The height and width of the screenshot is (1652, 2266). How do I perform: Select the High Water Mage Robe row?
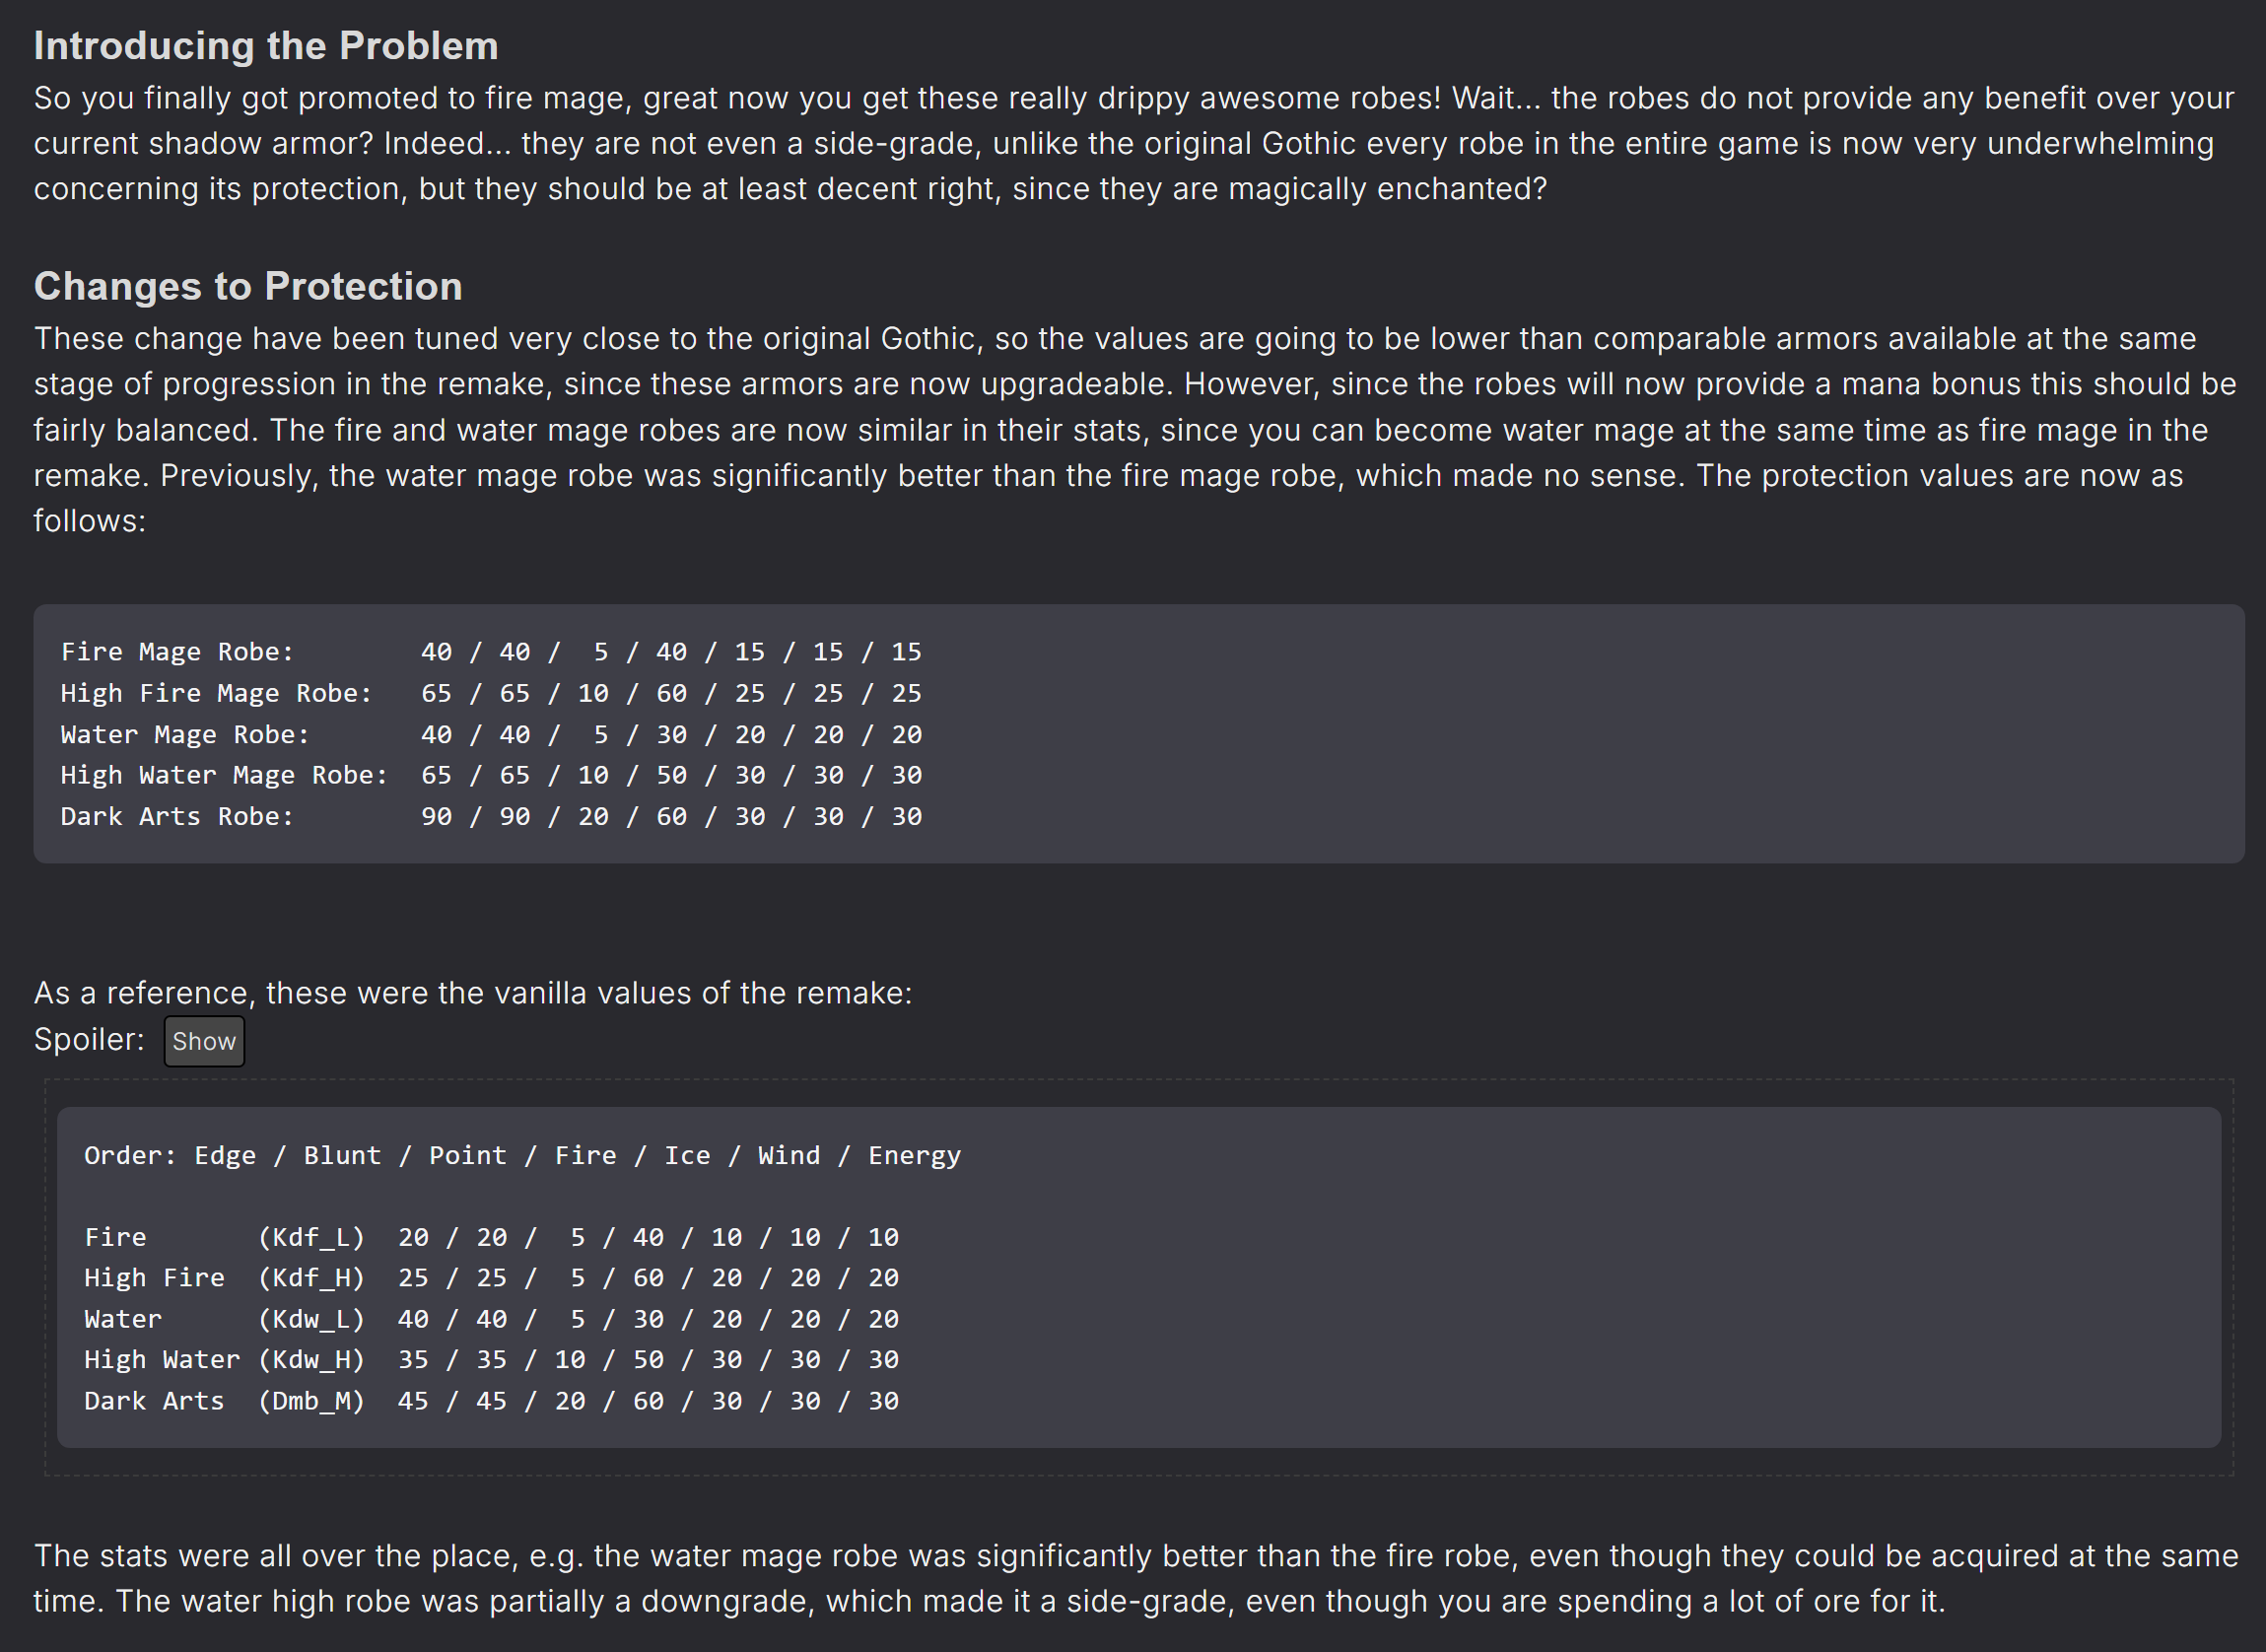click(x=491, y=775)
